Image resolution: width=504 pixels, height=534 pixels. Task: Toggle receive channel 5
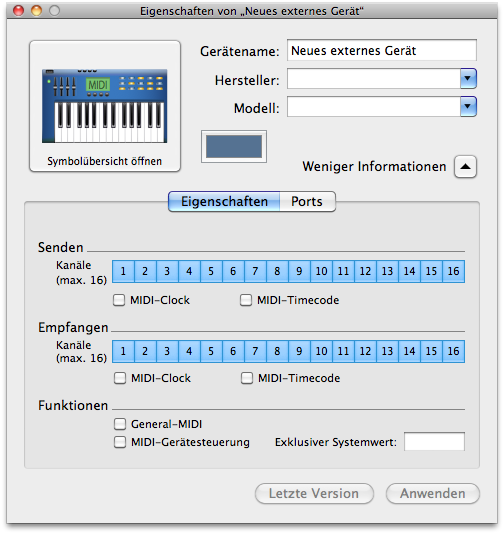point(211,351)
